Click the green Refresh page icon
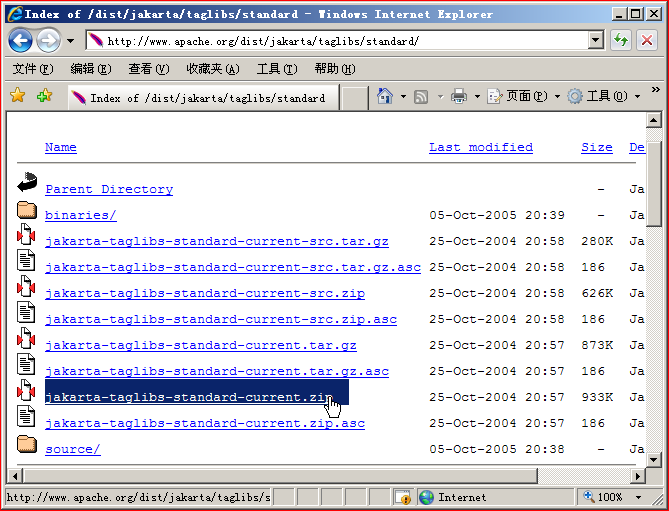 point(621,41)
